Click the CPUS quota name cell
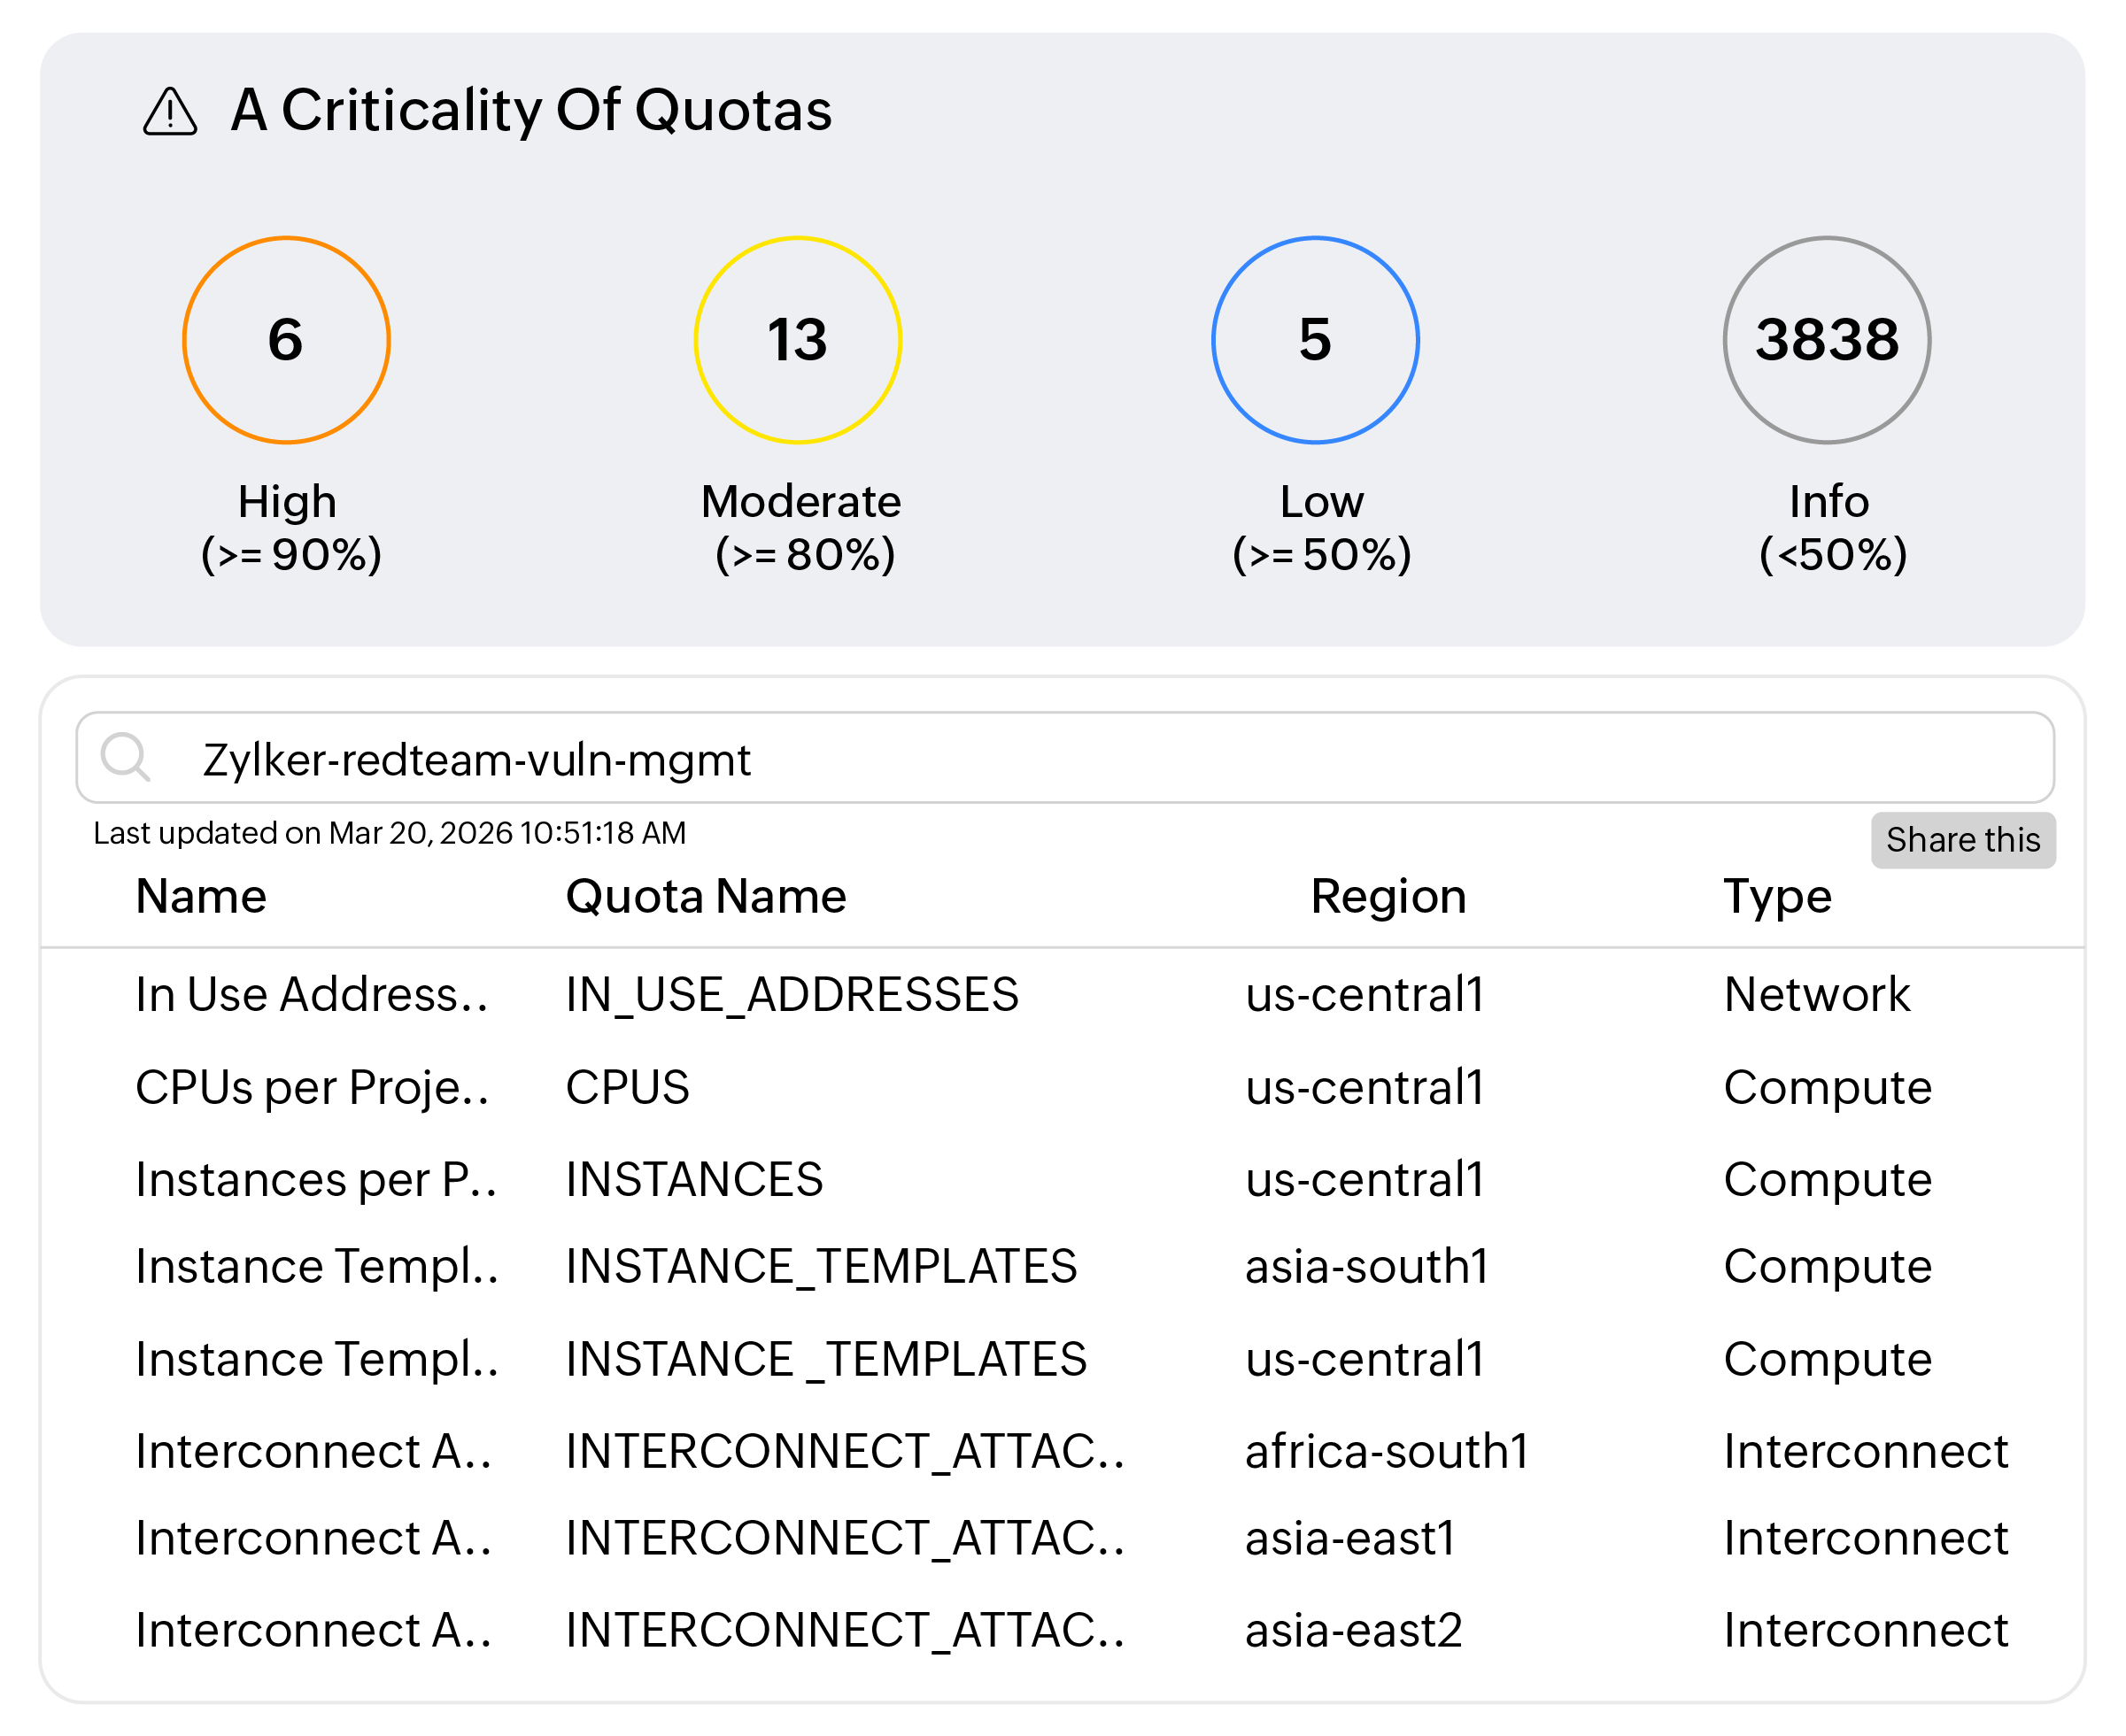The width and height of the screenshot is (2126, 1736). (x=628, y=1087)
